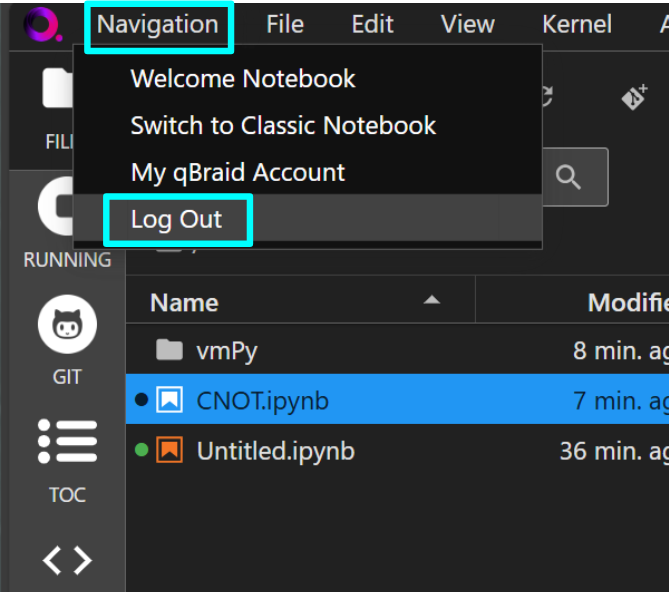669x592 pixels.
Task: Click the refresh file list icon
Action: coord(548,96)
